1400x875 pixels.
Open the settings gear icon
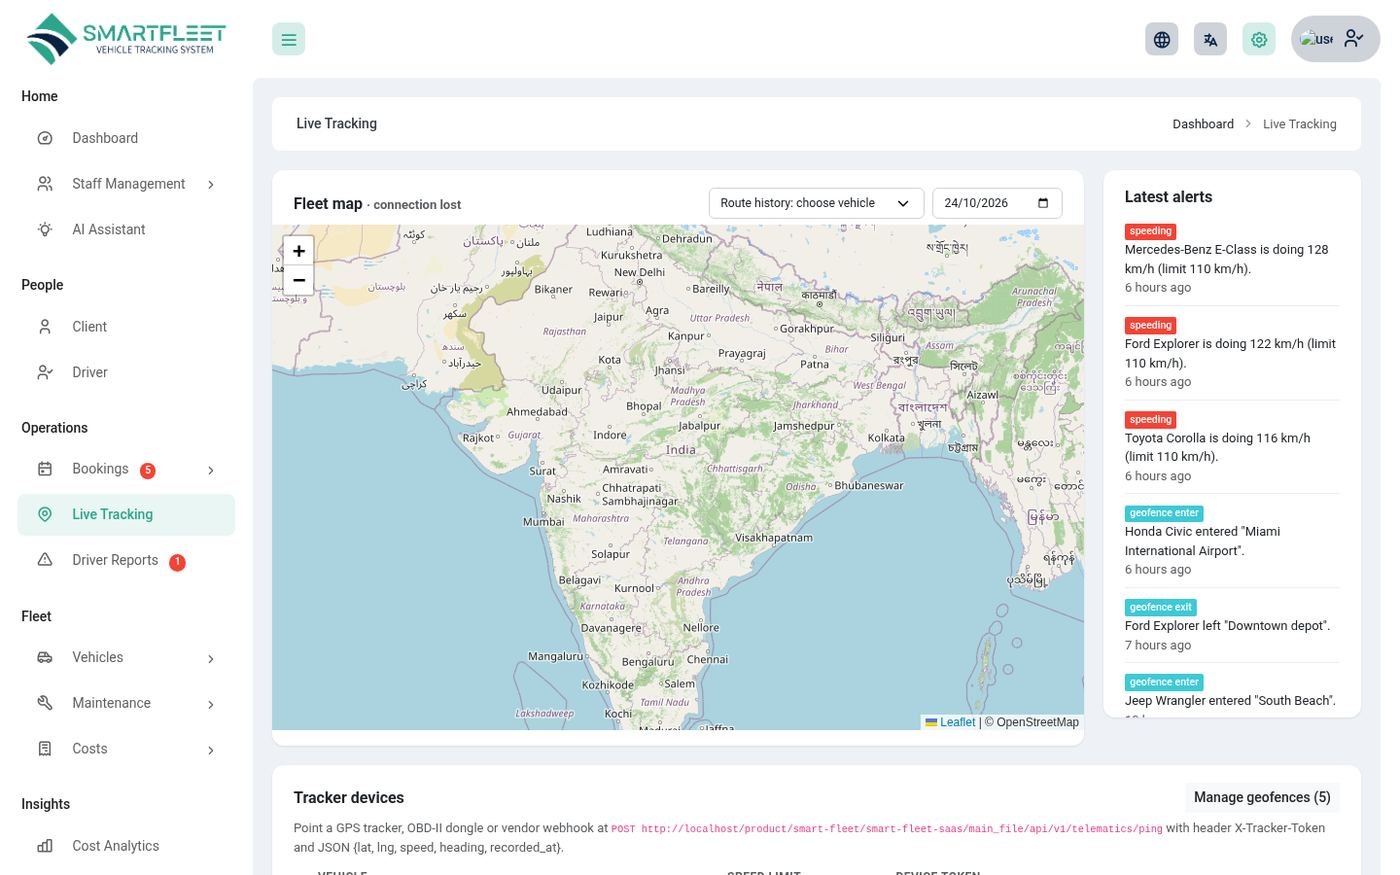pos(1259,39)
